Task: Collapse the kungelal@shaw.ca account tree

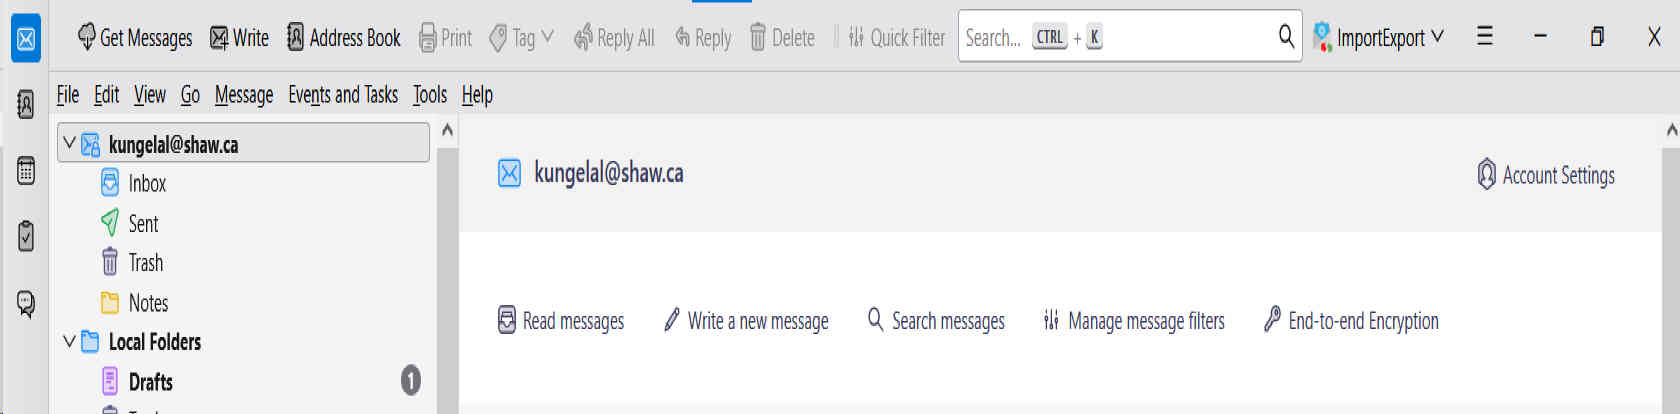Action: tap(69, 144)
